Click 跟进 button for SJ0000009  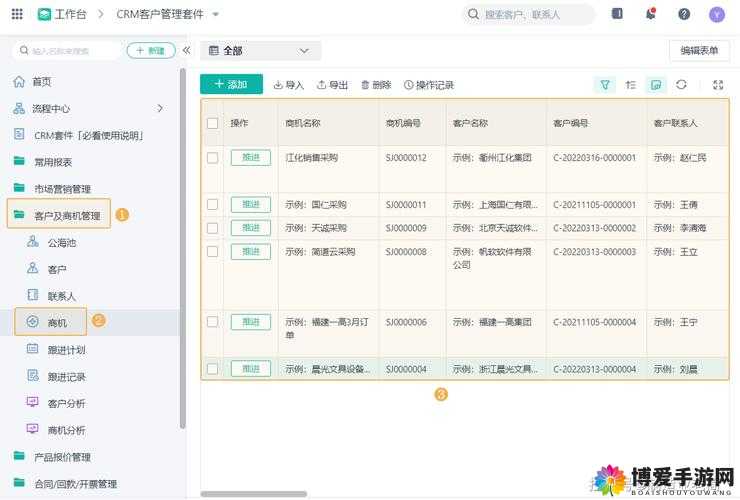pos(251,228)
